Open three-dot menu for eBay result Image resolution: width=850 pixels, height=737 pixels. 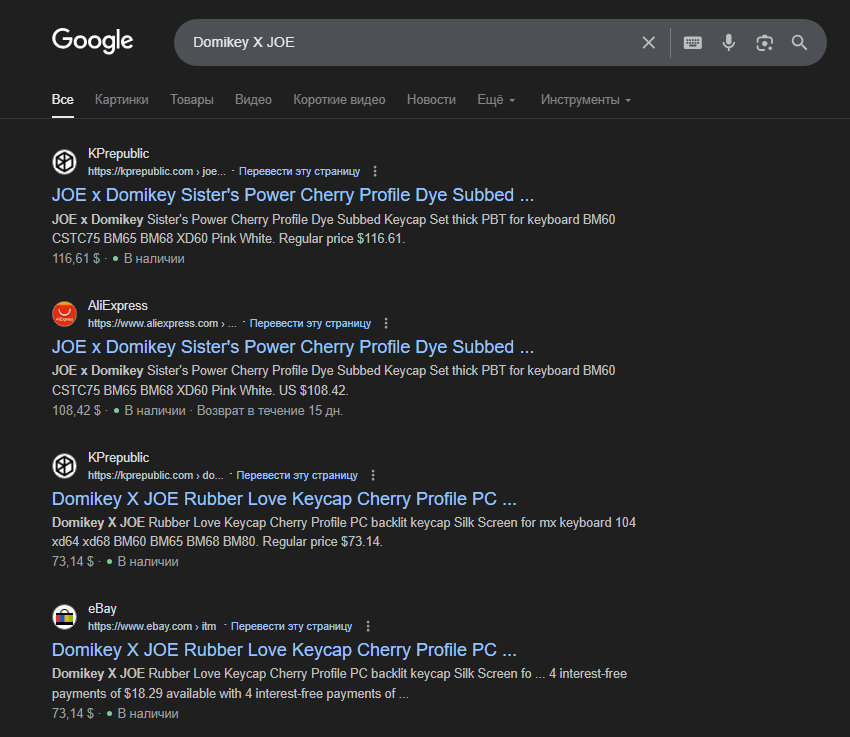[x=368, y=626]
